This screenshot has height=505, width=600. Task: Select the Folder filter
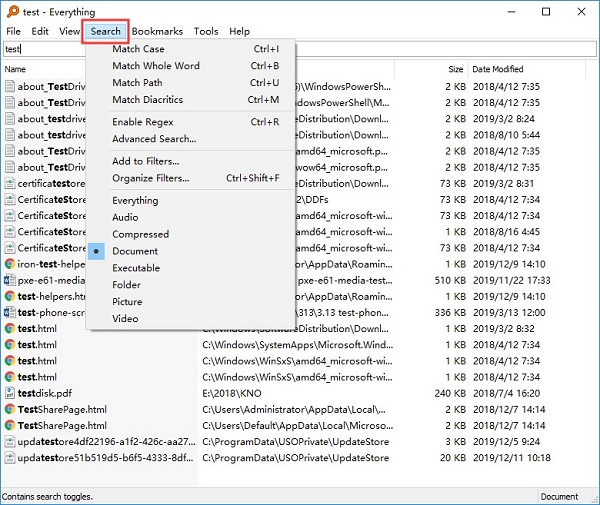pos(191,285)
